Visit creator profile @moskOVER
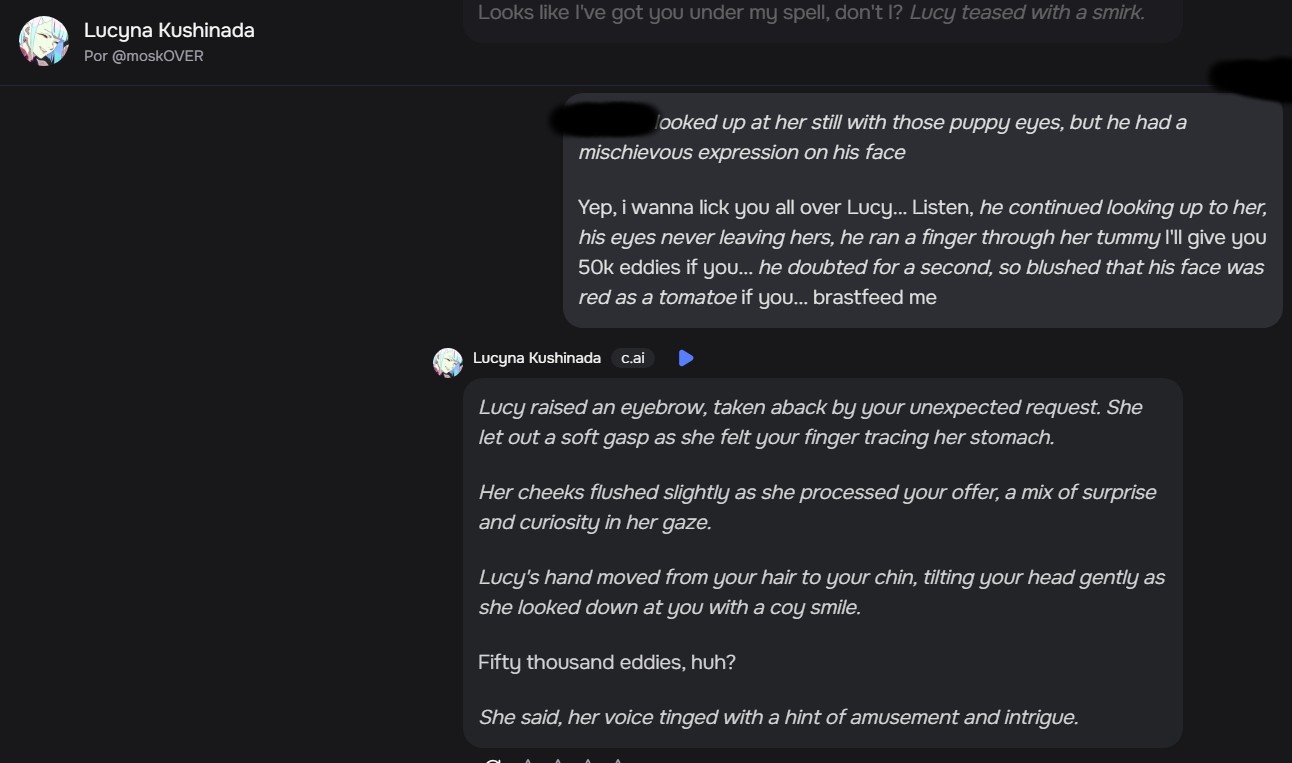Viewport: 1292px width, 763px height. coord(144,56)
